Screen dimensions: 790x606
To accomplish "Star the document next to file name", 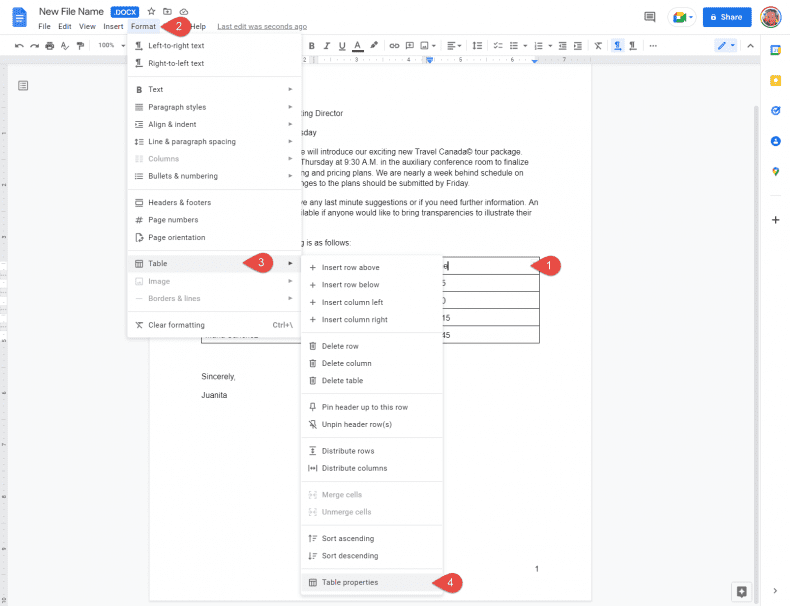I will point(151,11).
